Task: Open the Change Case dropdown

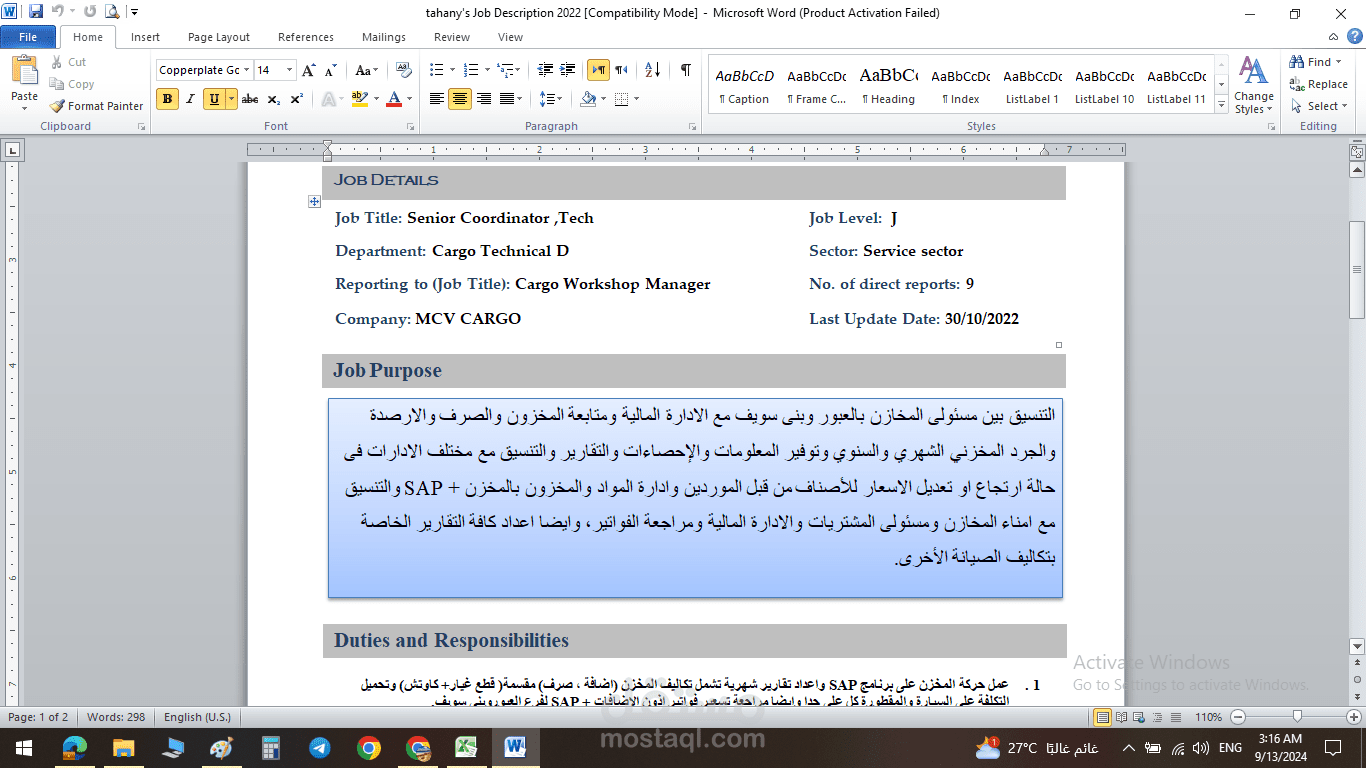Action: (366, 70)
